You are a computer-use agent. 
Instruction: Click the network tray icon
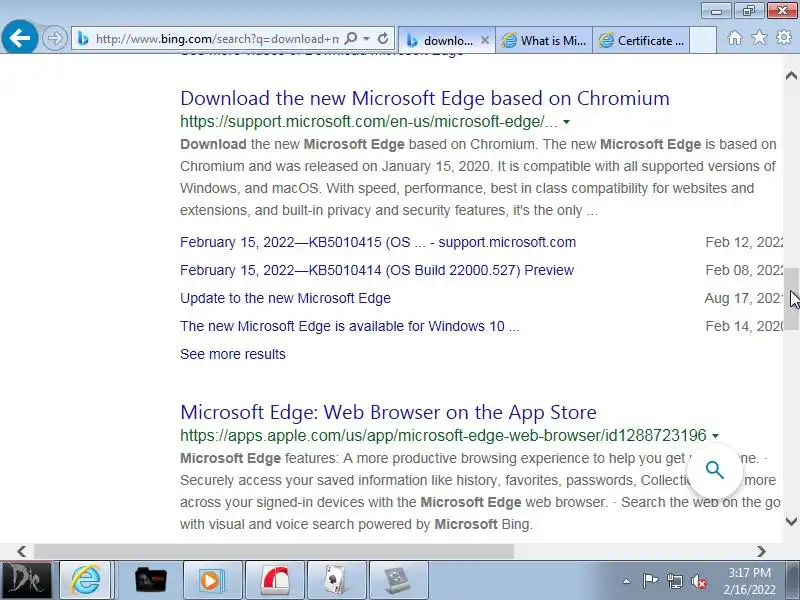pos(675,581)
